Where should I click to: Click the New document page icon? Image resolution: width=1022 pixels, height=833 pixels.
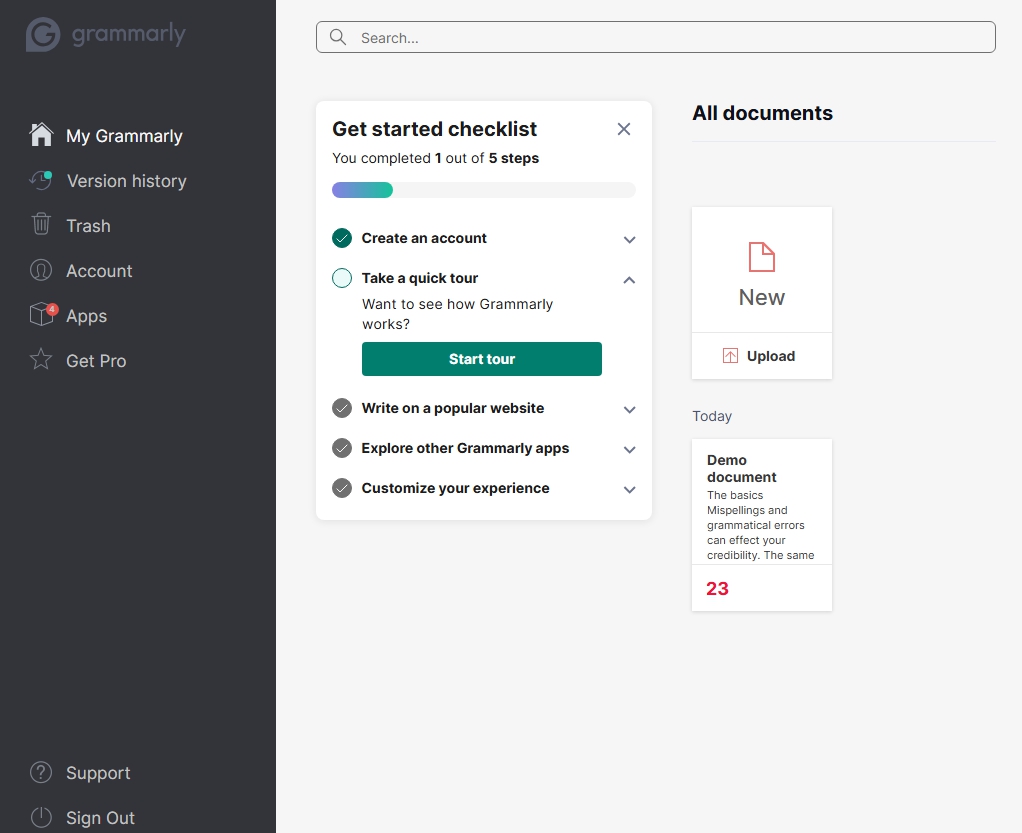click(x=761, y=257)
